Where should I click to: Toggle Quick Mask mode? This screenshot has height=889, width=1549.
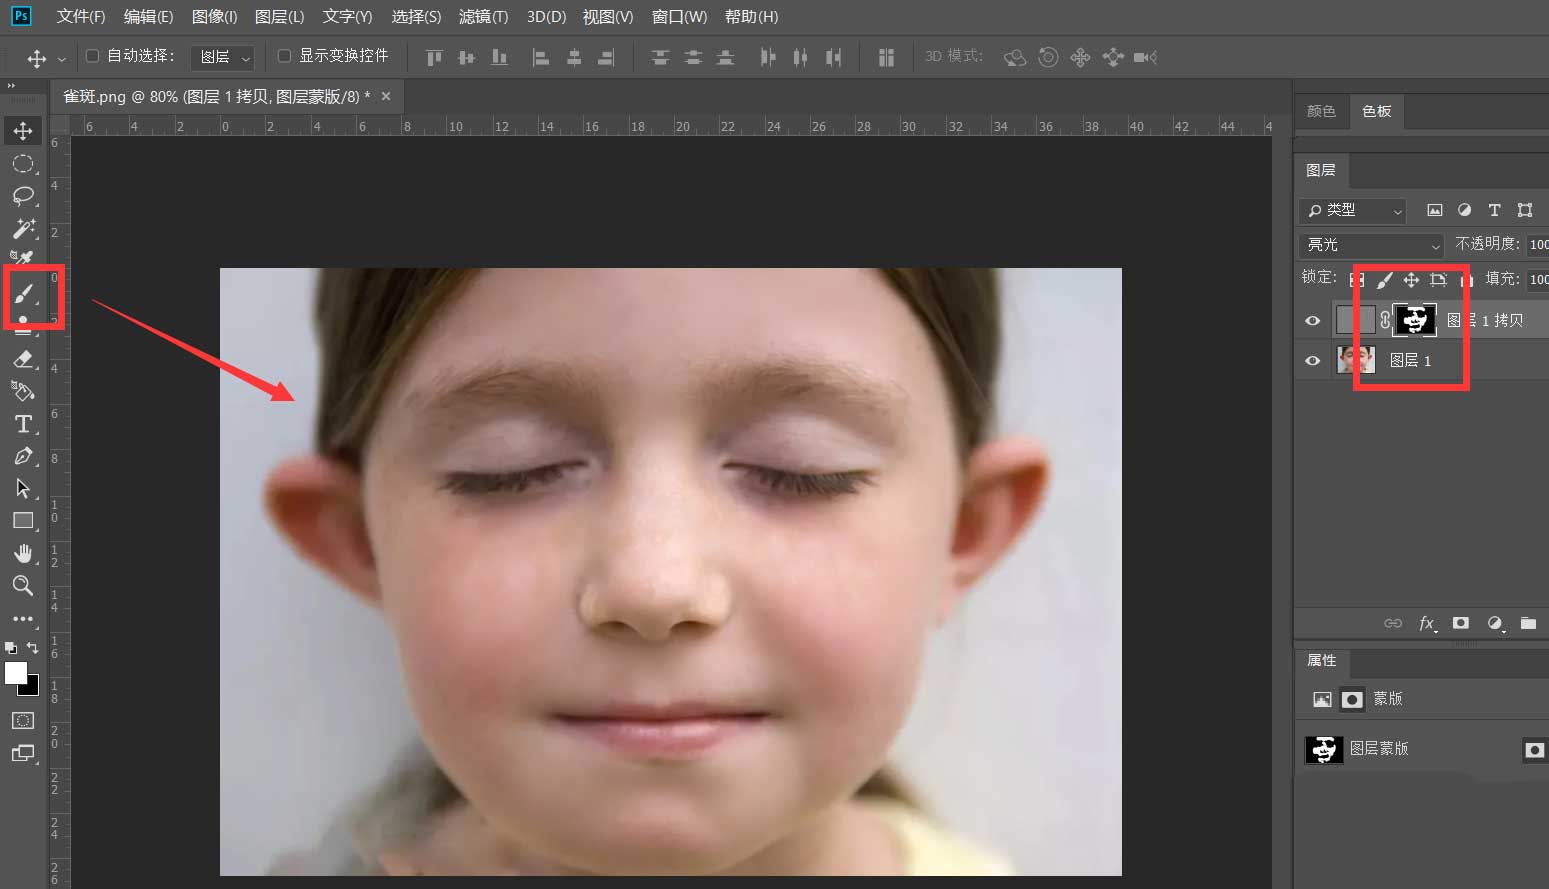23,721
